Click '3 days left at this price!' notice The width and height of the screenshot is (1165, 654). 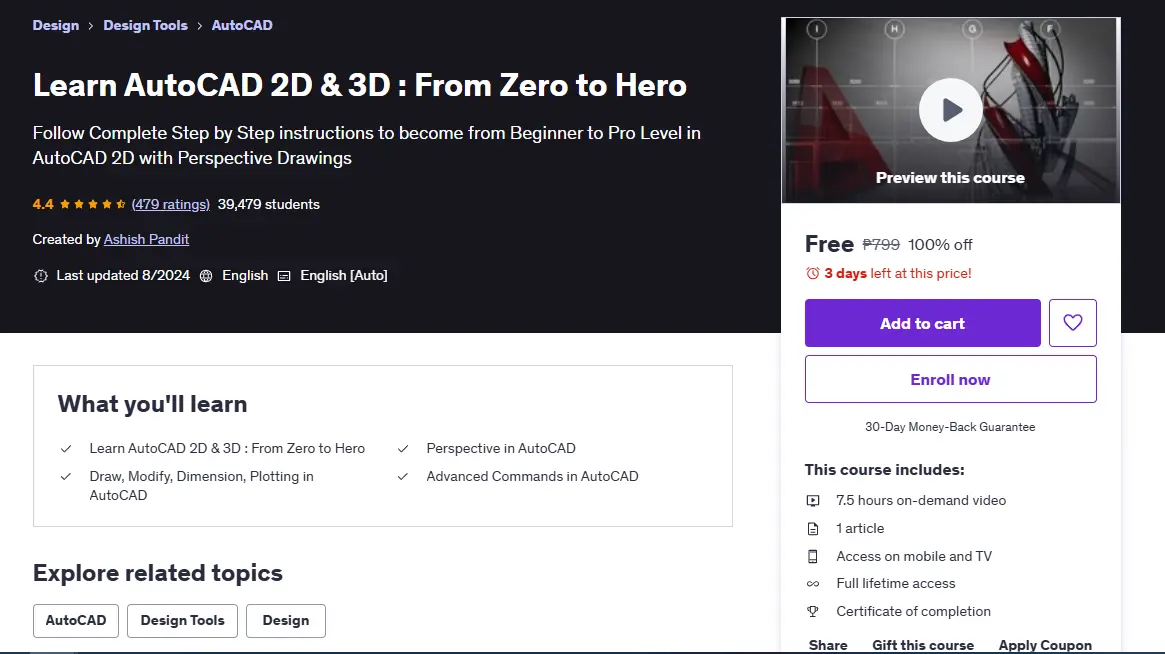click(898, 273)
